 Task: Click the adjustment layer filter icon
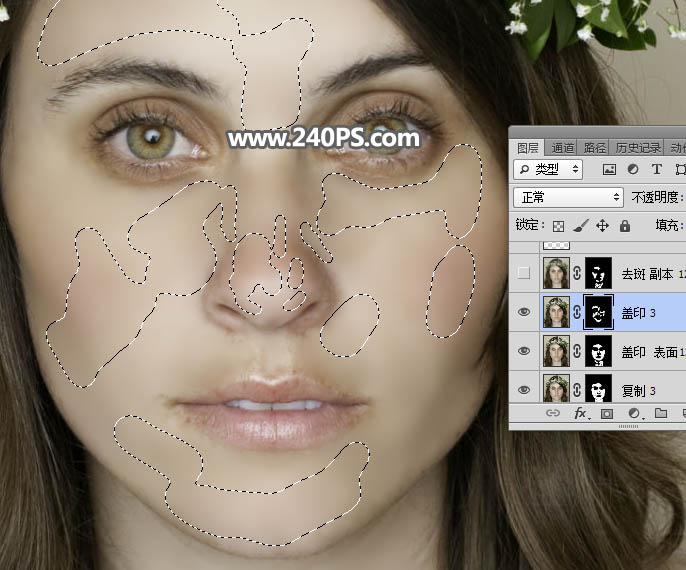pyautogui.click(x=633, y=170)
